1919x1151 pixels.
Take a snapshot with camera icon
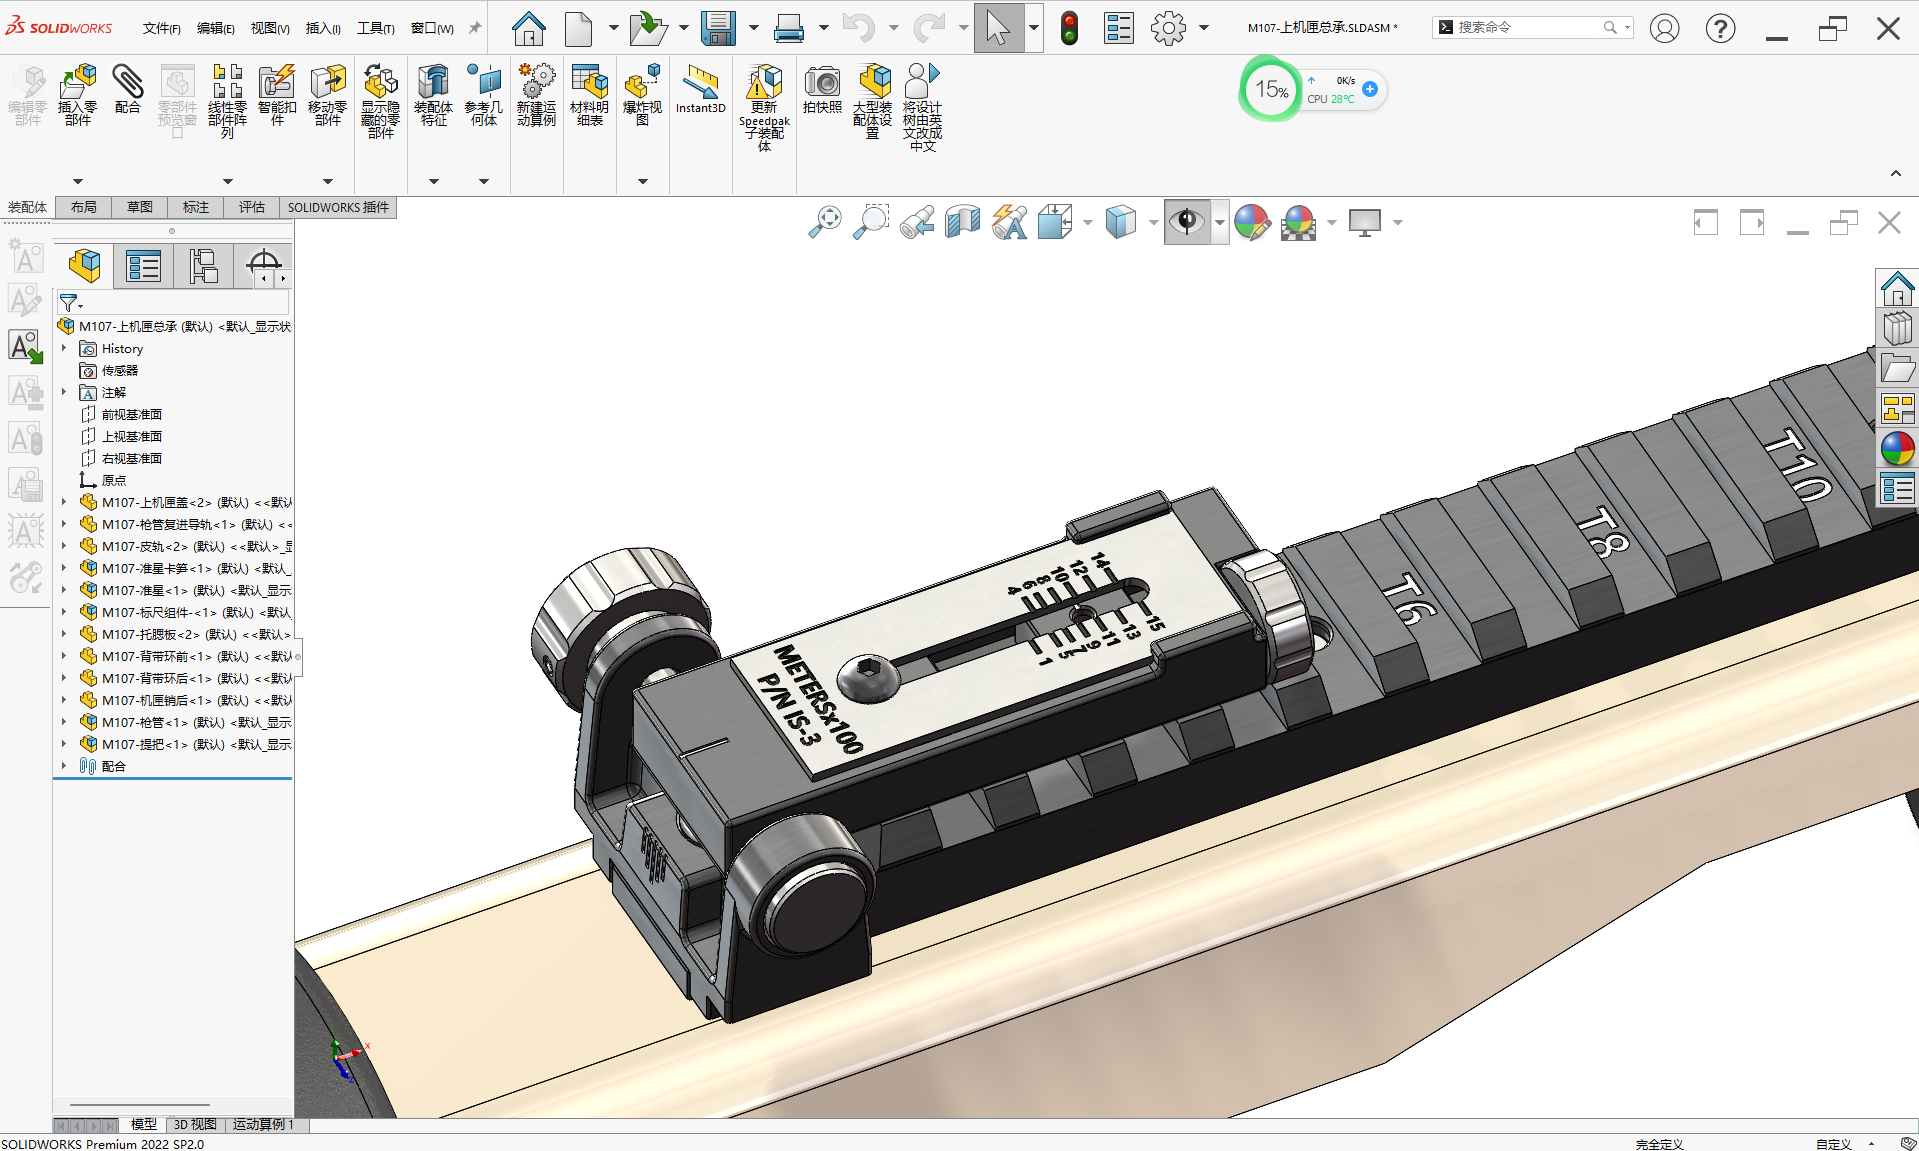pyautogui.click(x=822, y=89)
